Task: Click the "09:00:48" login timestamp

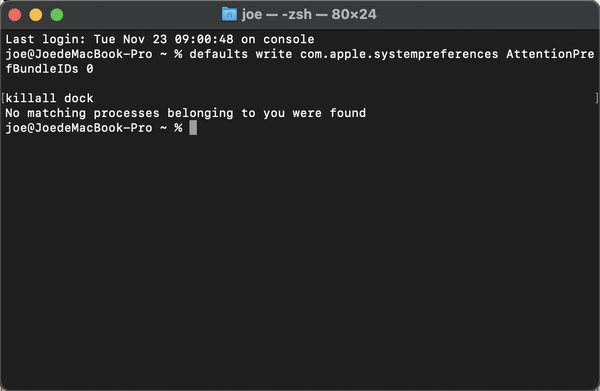Action: (x=204, y=39)
